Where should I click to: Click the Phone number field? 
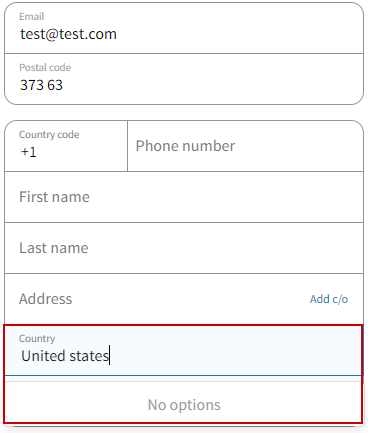[x=245, y=146]
